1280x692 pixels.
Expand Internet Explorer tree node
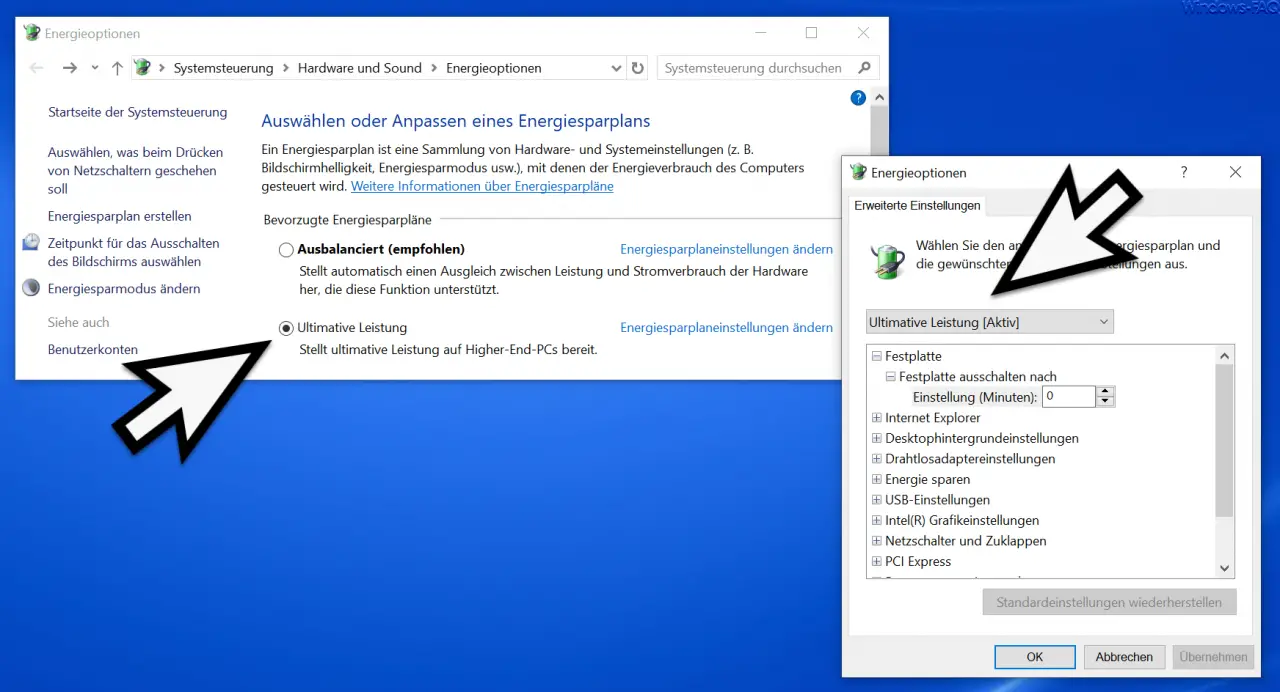pos(877,418)
